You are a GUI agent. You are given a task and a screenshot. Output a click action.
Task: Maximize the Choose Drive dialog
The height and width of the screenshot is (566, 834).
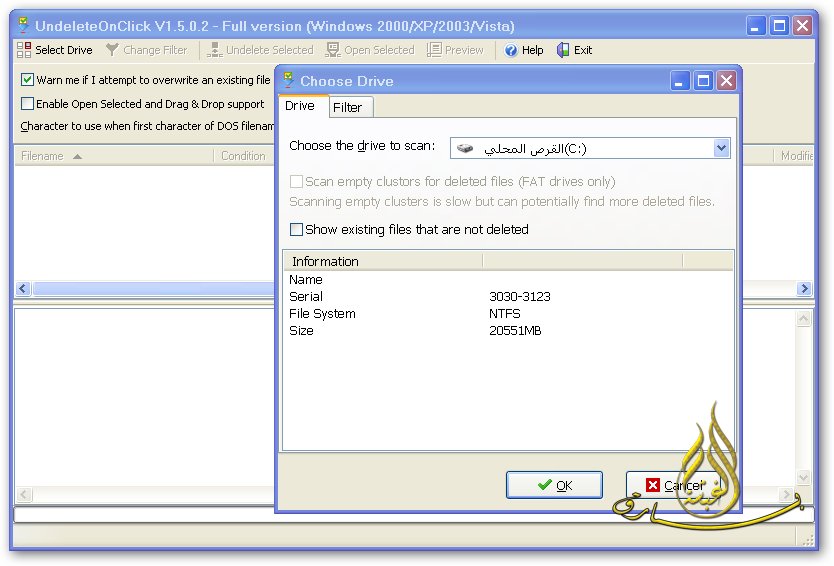[703, 81]
